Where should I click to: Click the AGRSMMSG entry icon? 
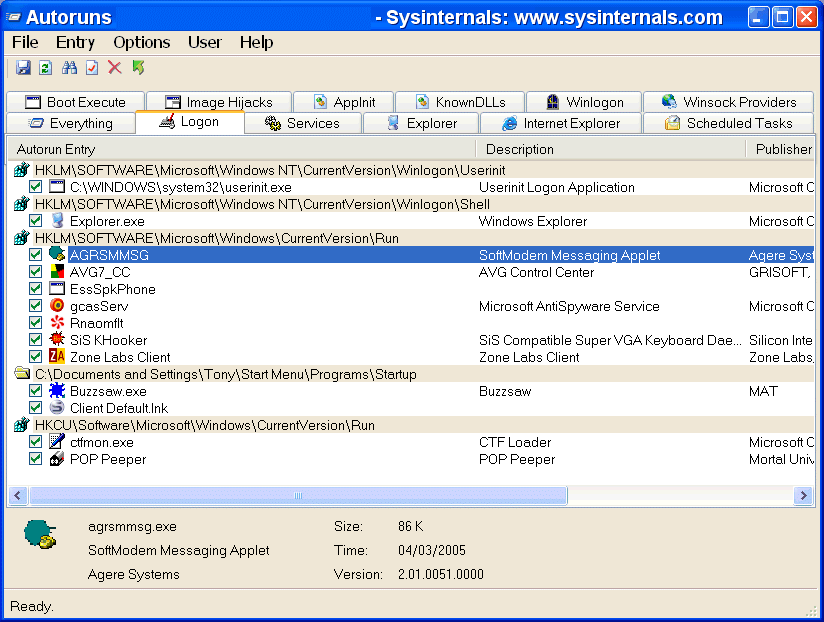click(x=57, y=254)
